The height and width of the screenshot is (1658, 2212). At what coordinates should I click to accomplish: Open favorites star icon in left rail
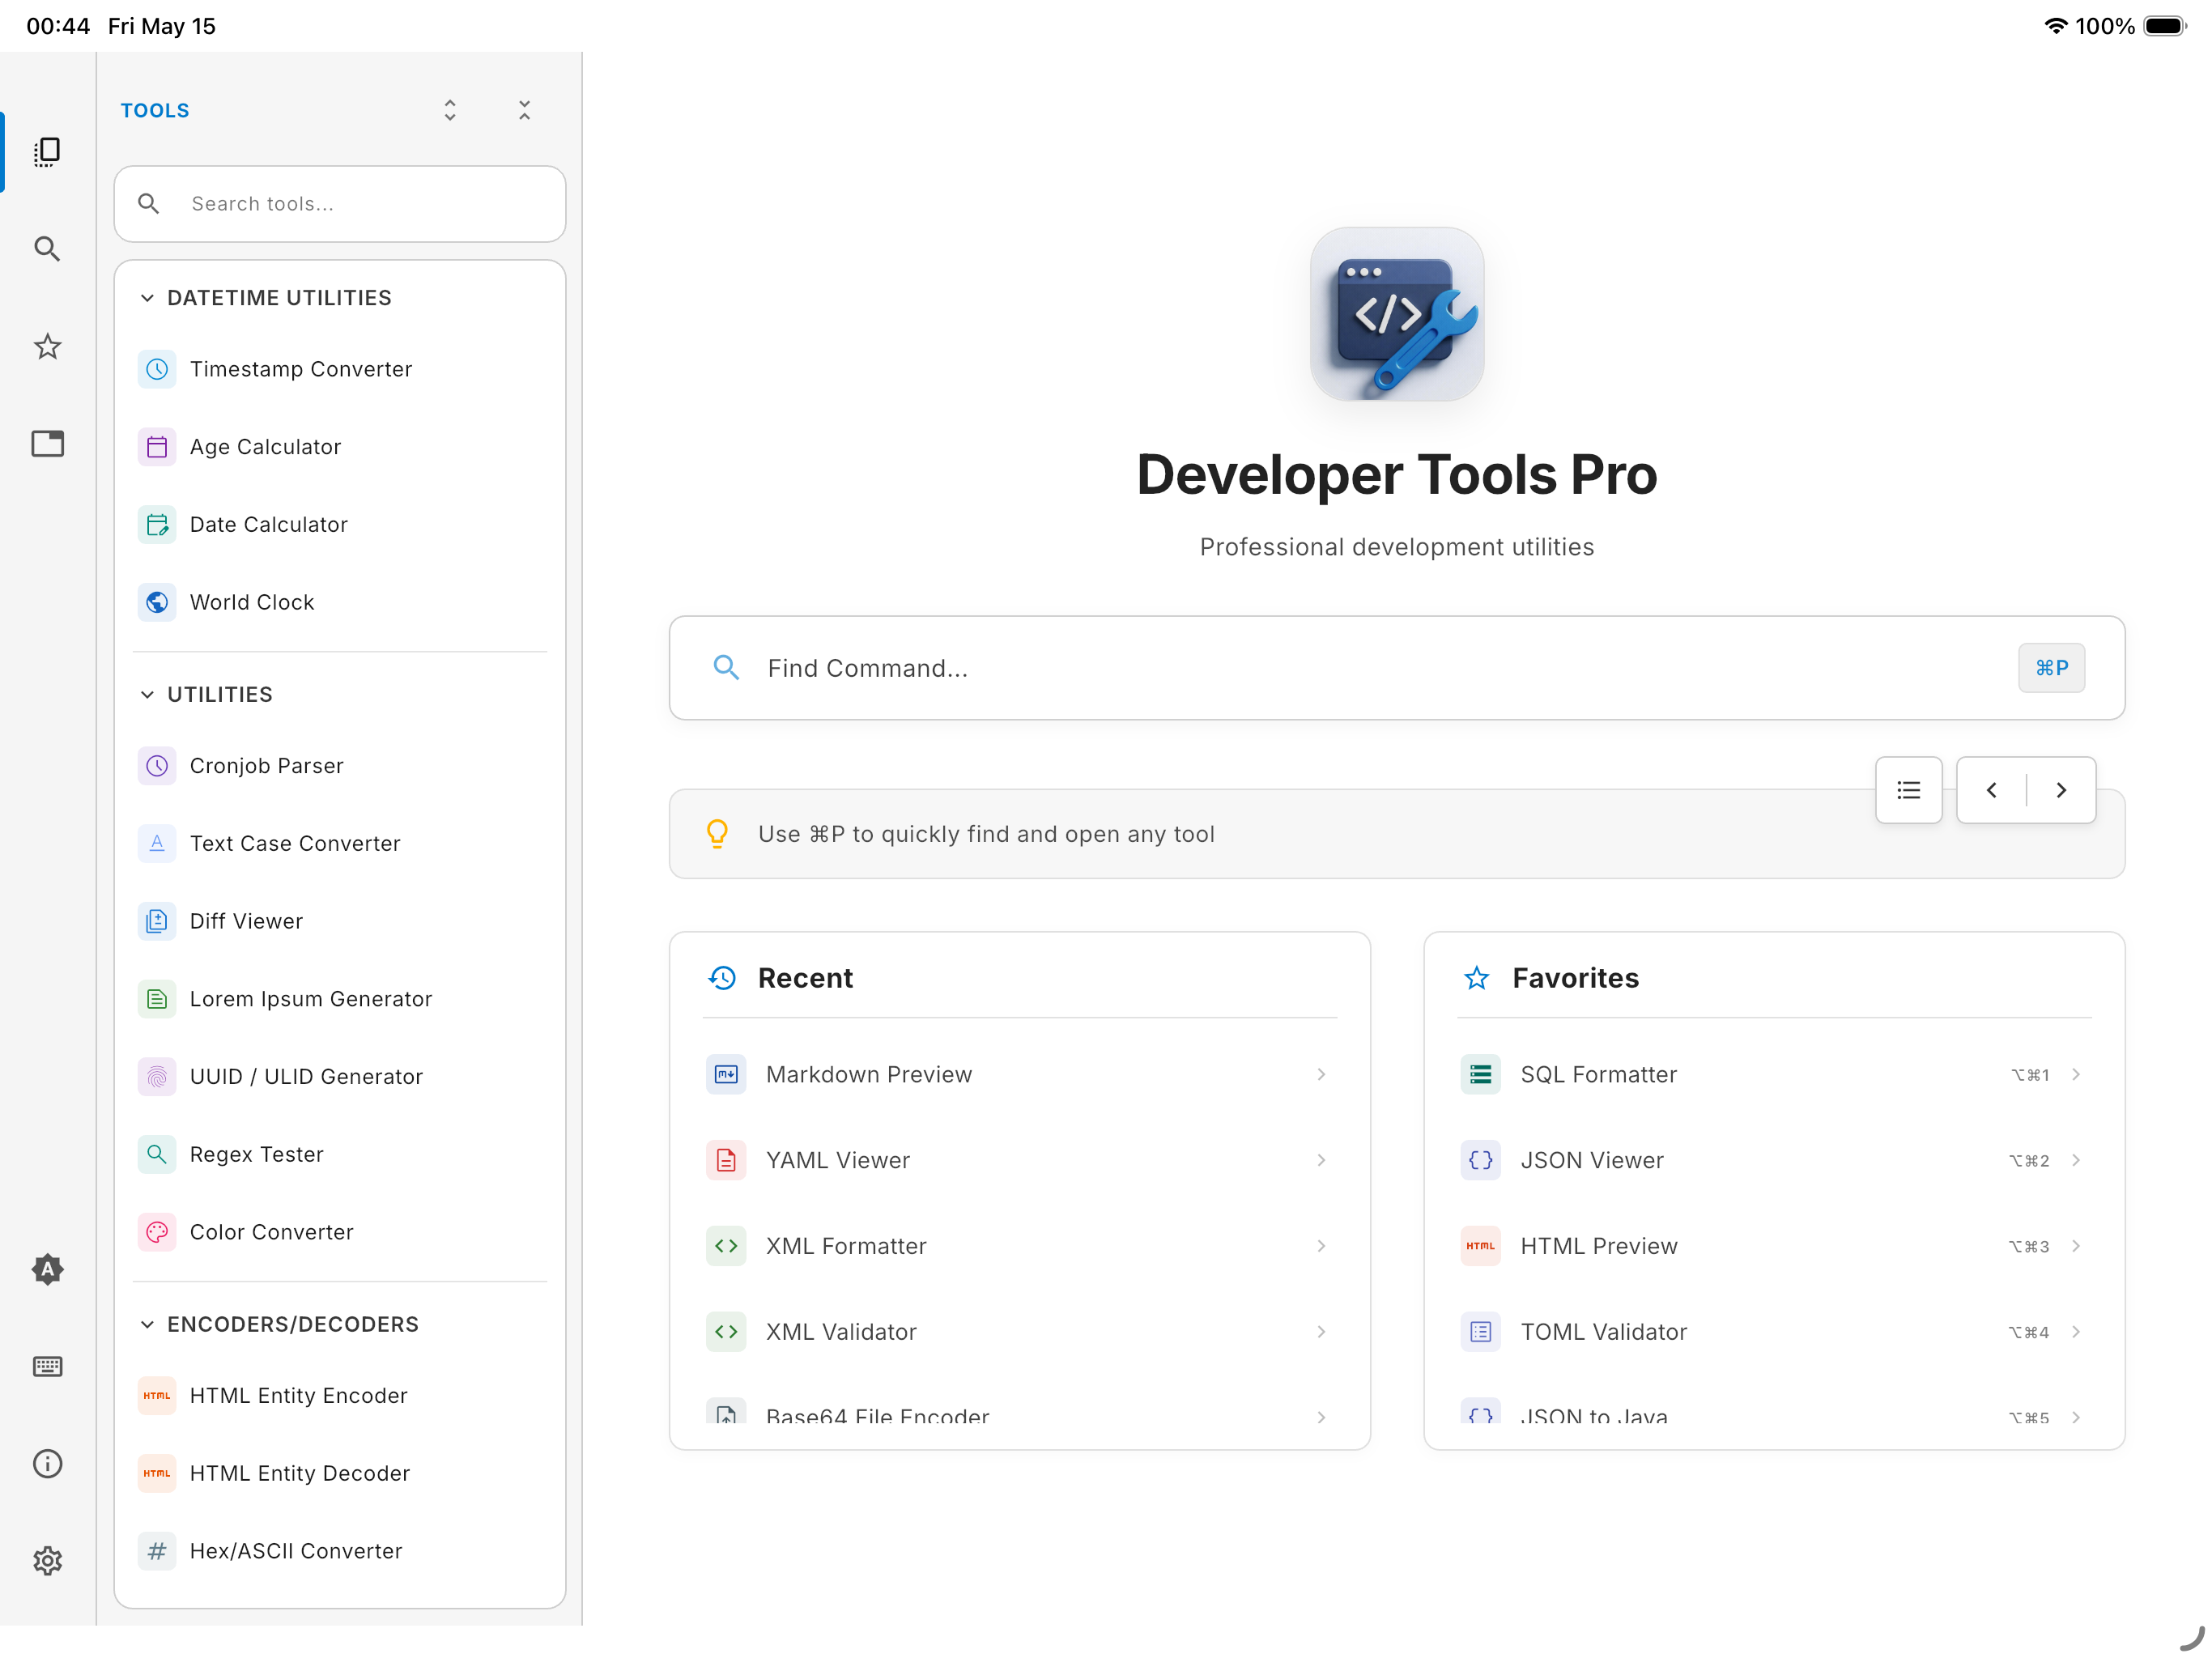[47, 347]
